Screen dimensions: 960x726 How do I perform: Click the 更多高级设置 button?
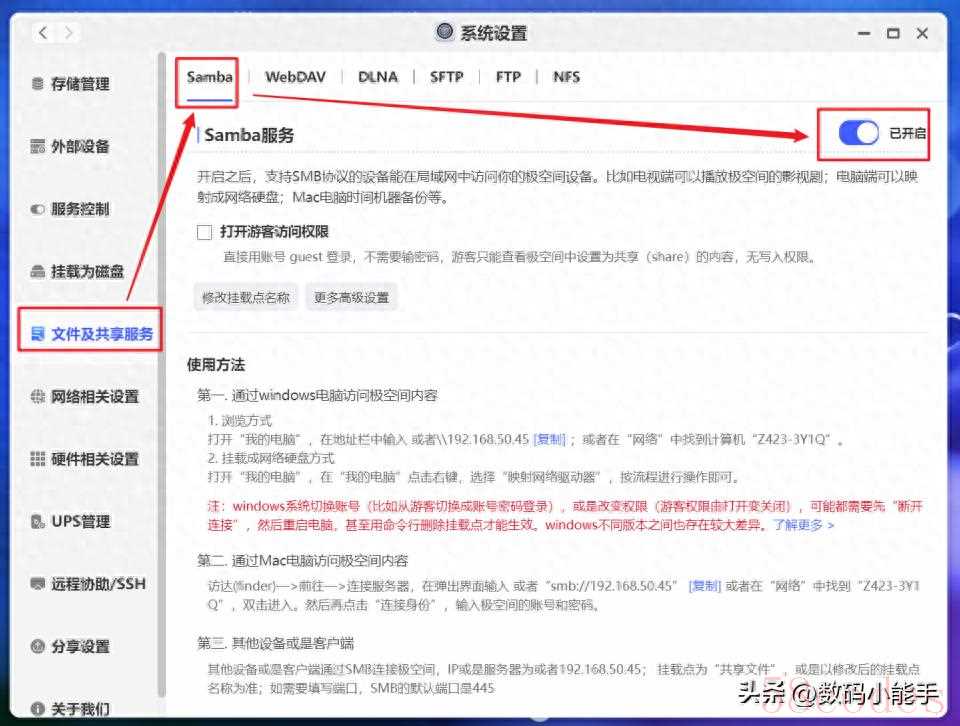point(351,297)
